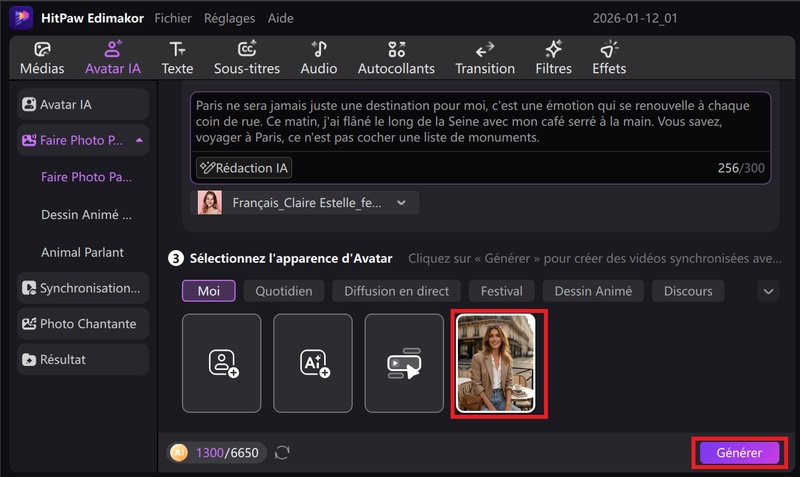Click the Résultat folder icon
Viewport: 800px width, 477px height.
click(29, 360)
